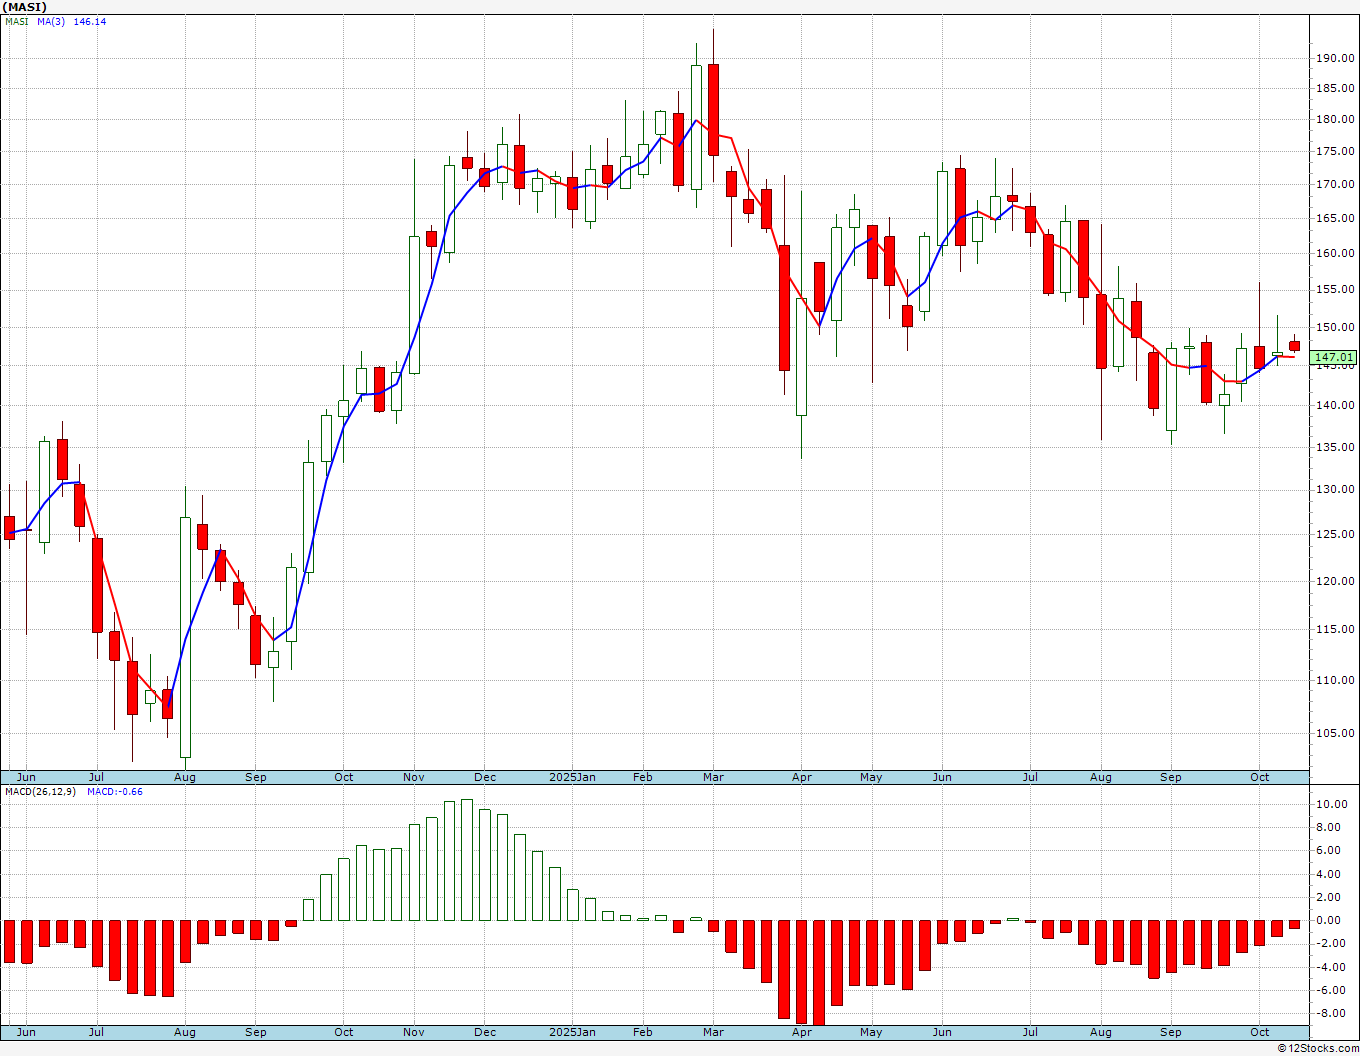Click Mar on the price chart's time axis
The height and width of the screenshot is (1056, 1360).
713,777
